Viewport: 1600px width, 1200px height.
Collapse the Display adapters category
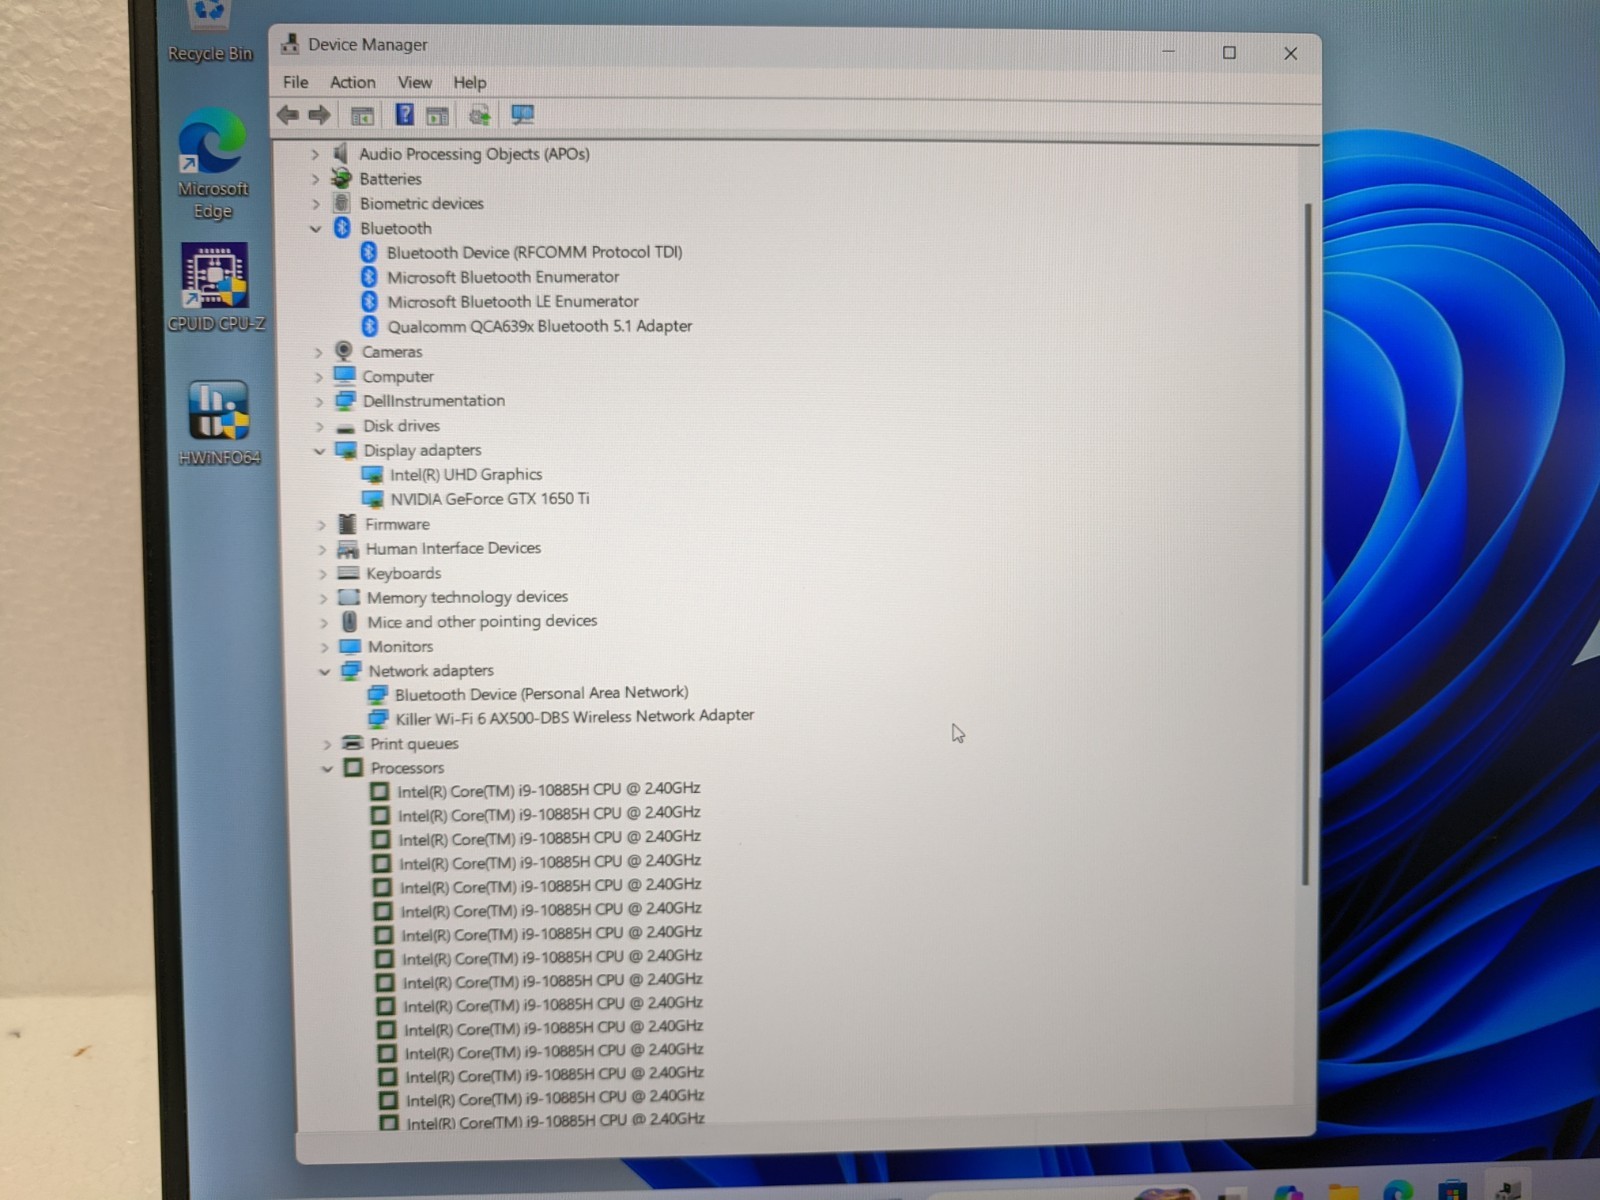point(320,451)
